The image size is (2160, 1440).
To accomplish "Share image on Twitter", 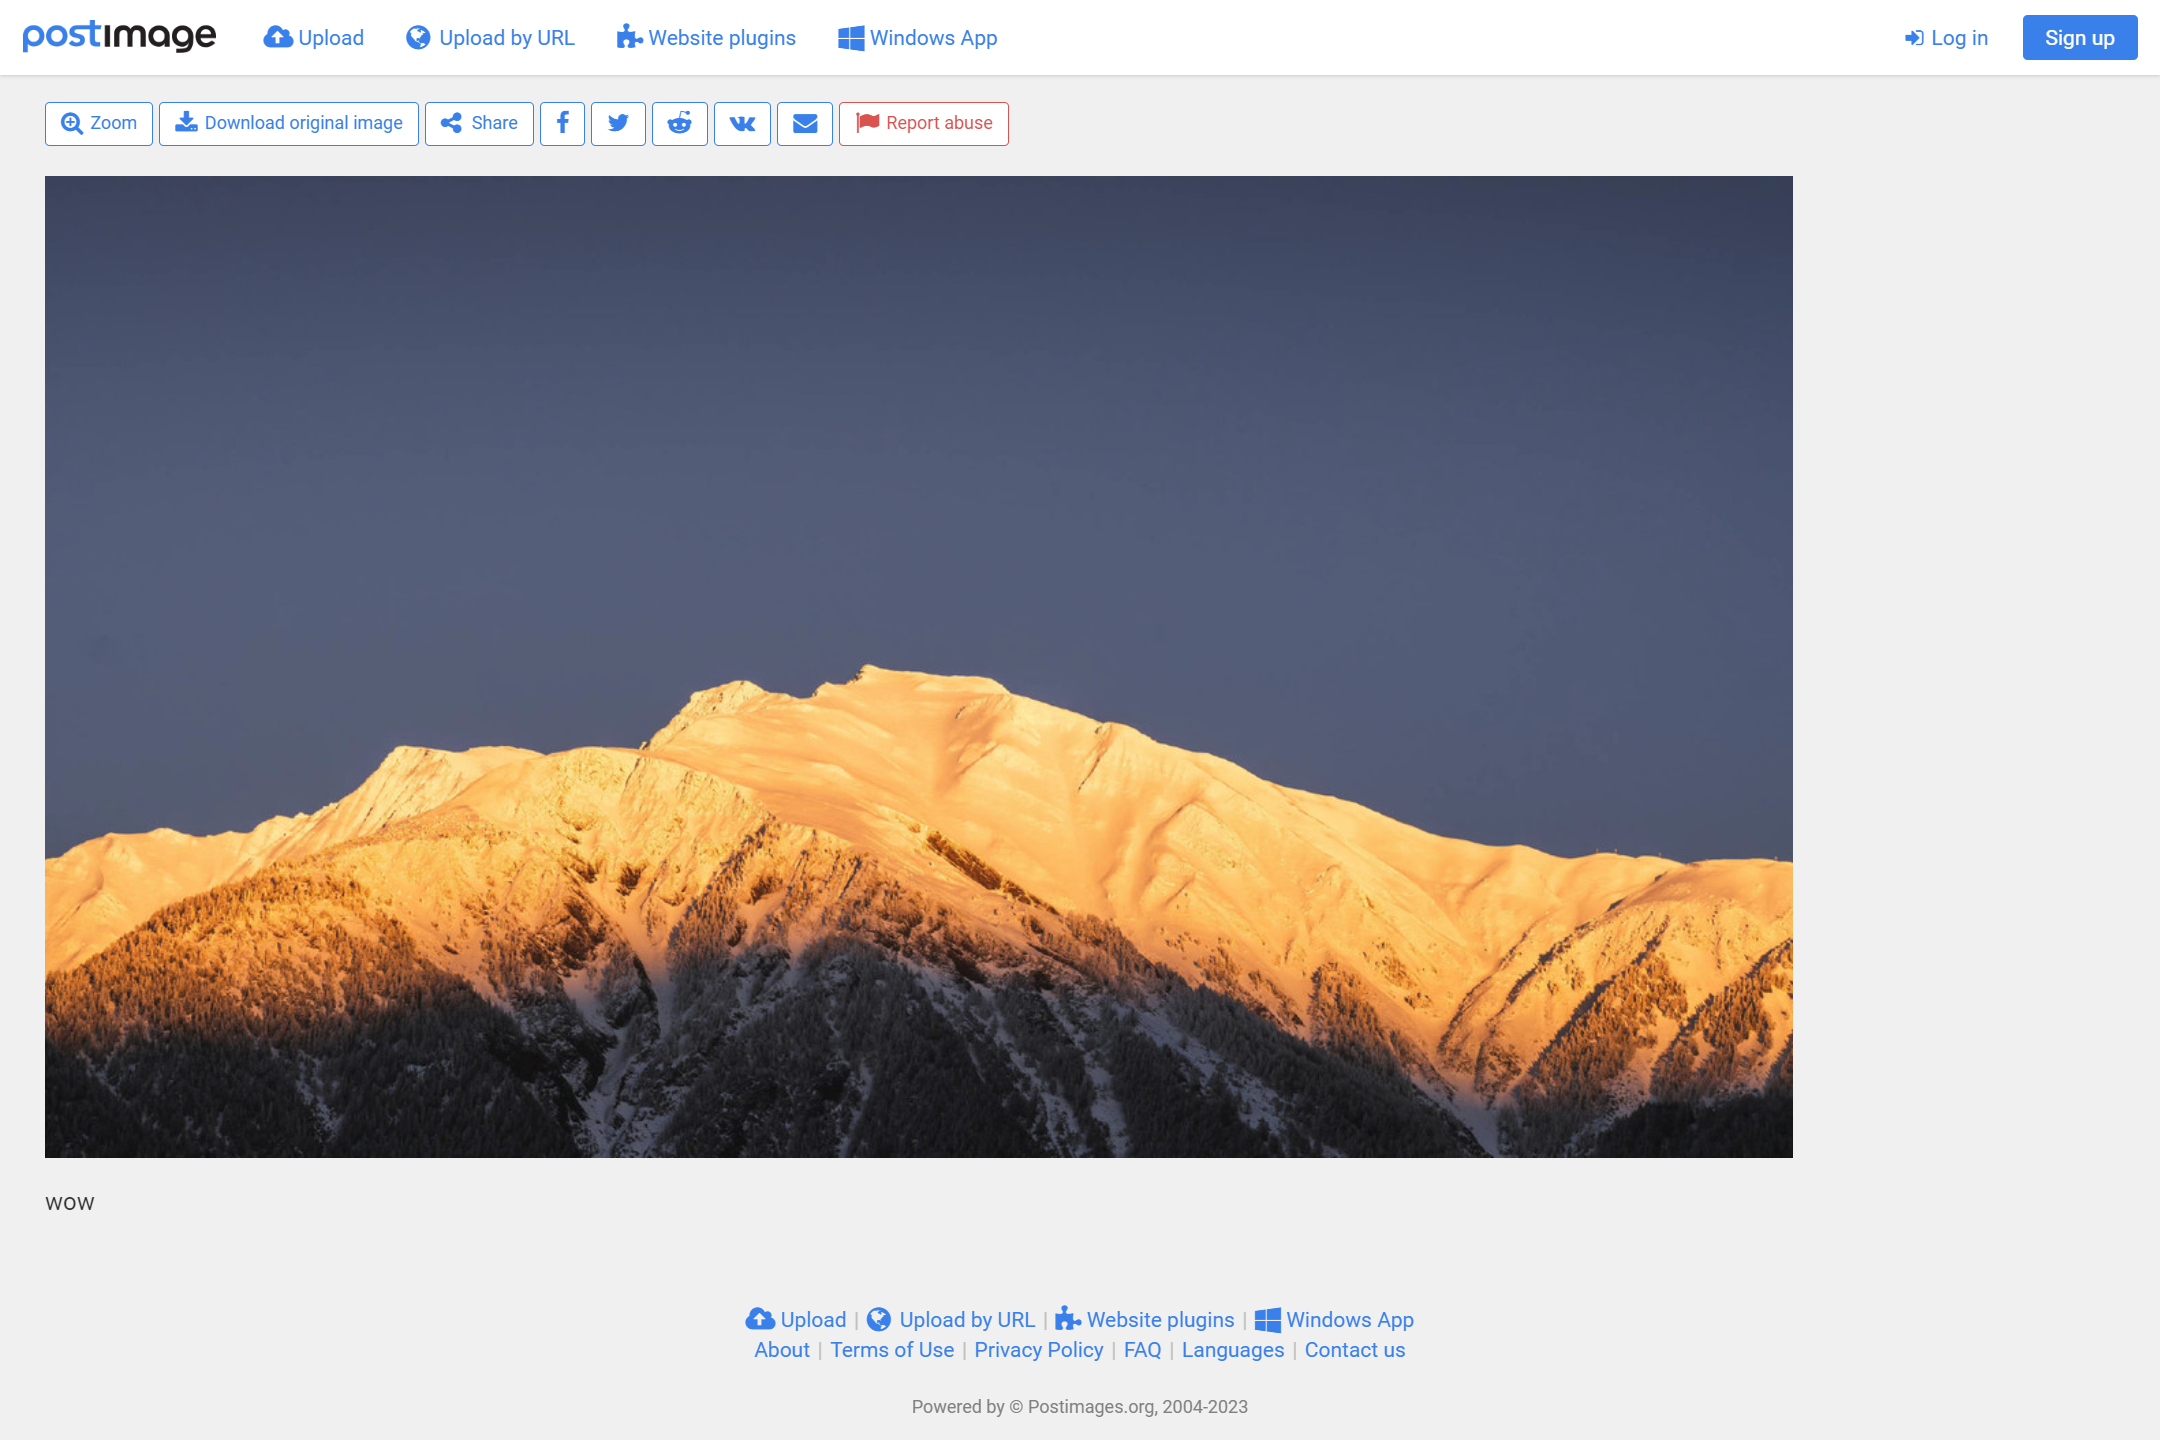I will tap(618, 123).
